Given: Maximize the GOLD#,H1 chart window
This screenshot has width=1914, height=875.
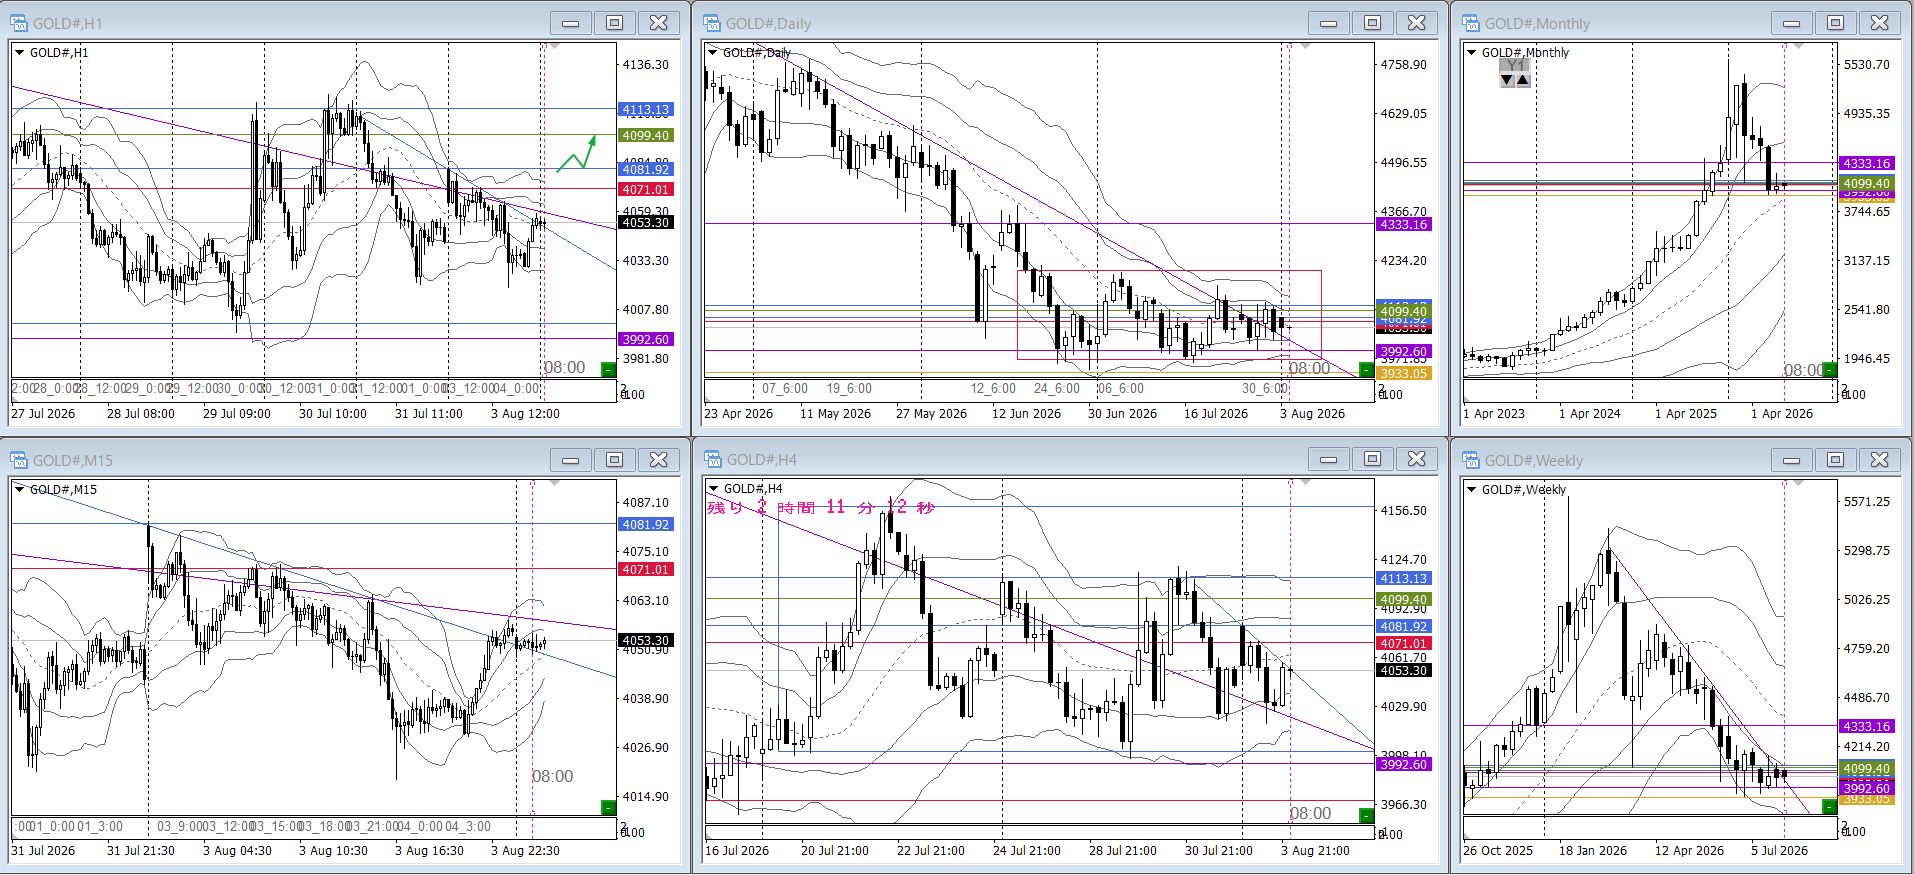Looking at the screenshot, I should coord(615,23).
